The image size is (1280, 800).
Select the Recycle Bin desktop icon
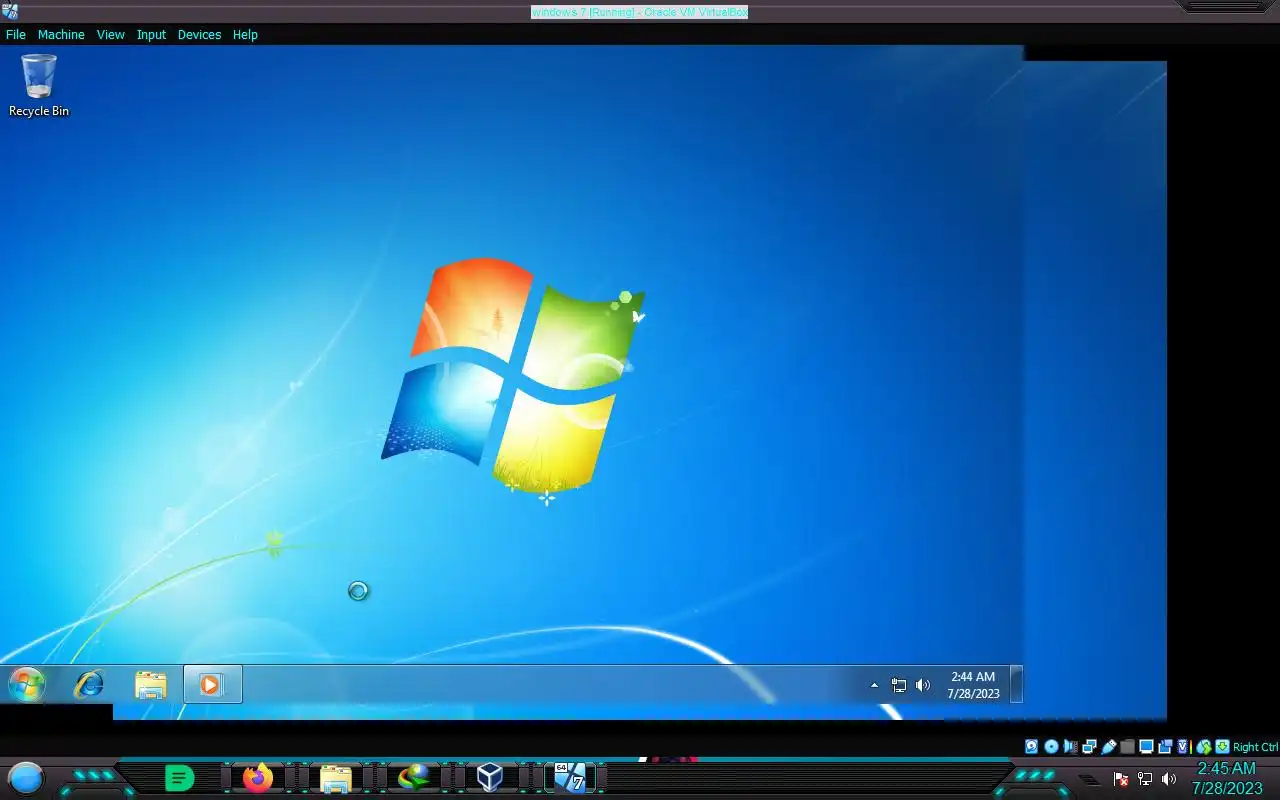coord(39,86)
